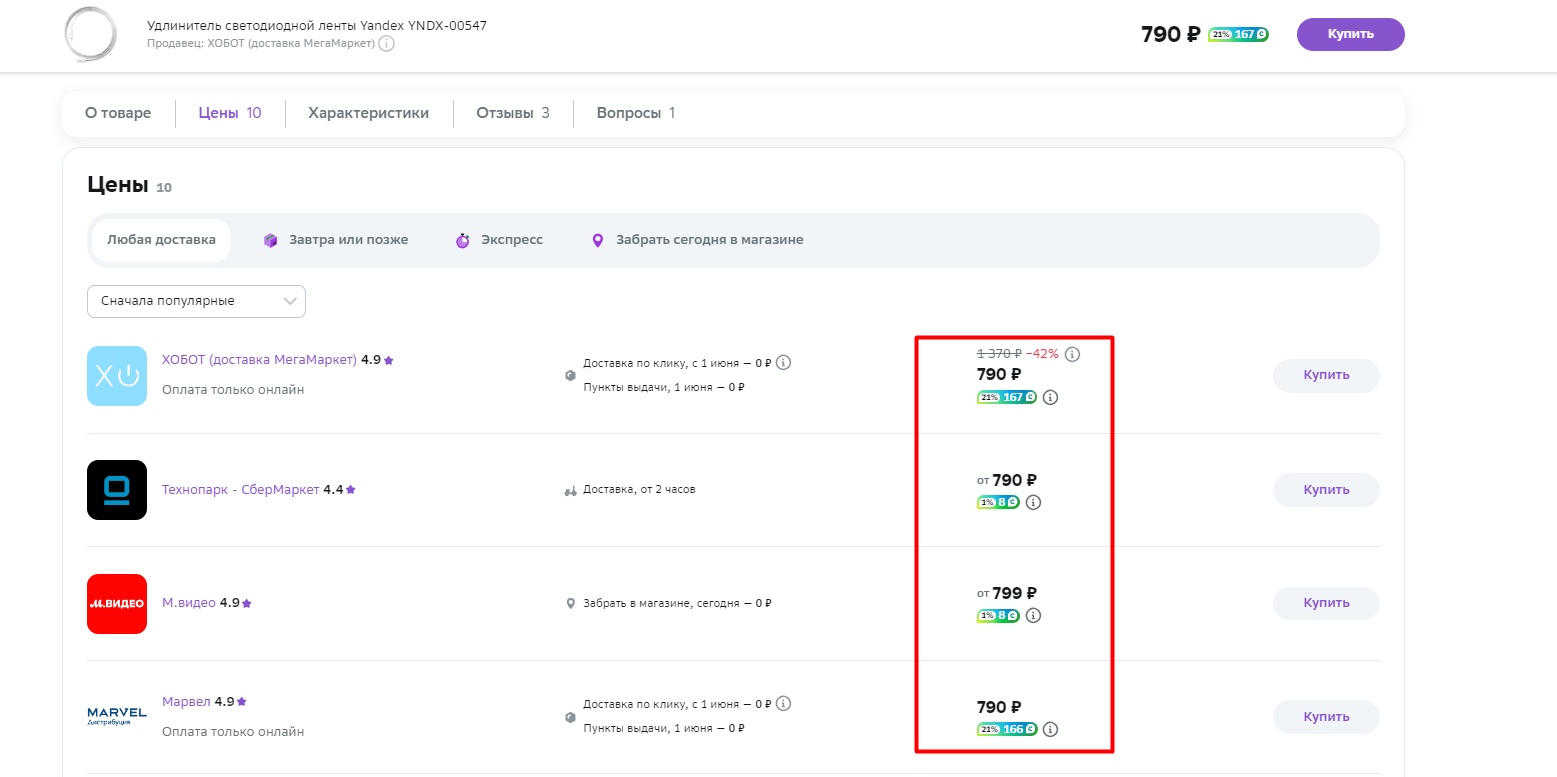Click the 21% 167 bonus badge in header
The width and height of the screenshot is (1557, 777).
coord(1238,34)
